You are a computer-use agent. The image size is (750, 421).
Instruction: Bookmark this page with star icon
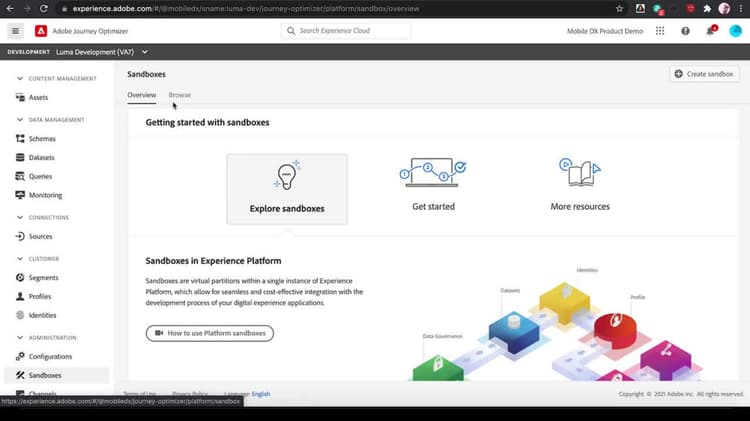(x=619, y=9)
